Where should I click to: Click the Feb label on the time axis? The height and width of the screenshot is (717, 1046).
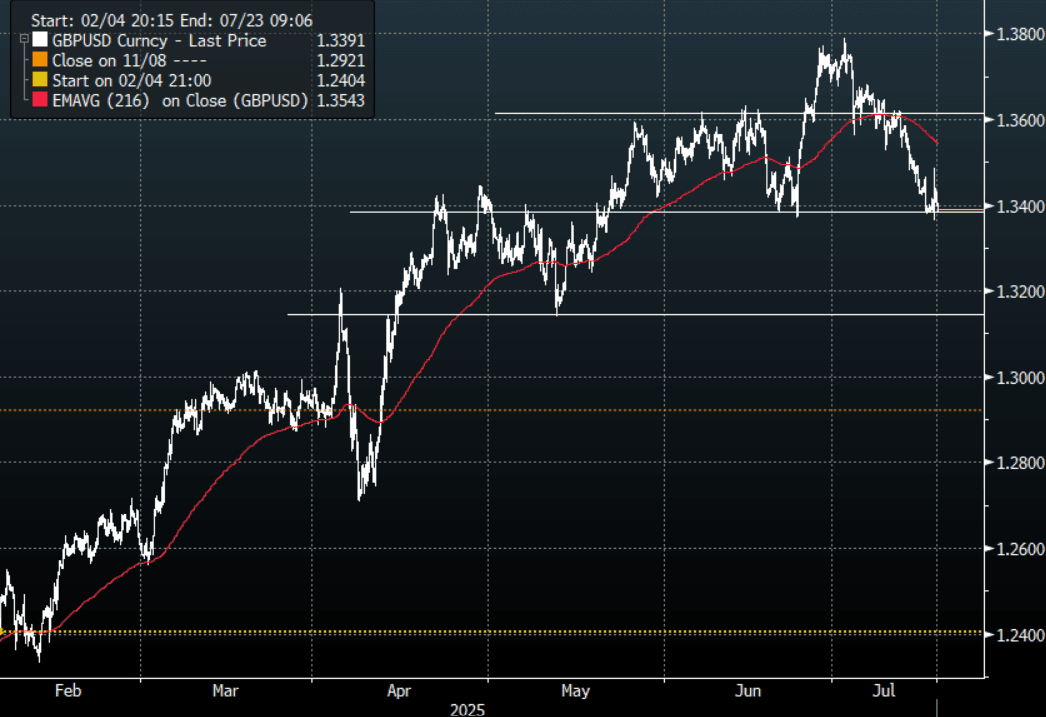[66, 690]
